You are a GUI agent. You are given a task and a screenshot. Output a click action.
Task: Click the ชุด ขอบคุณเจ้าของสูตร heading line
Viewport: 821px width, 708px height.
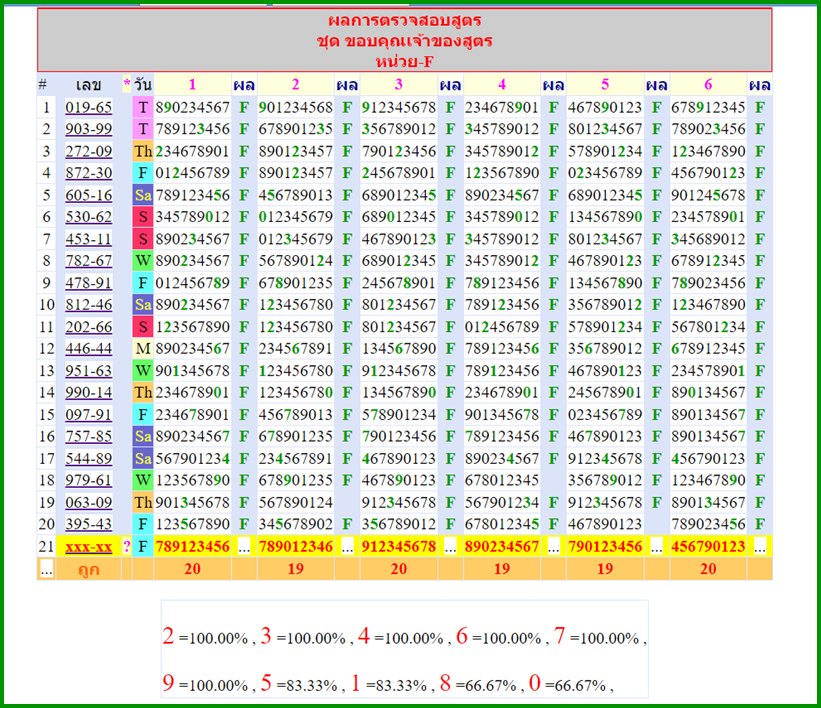click(404, 41)
